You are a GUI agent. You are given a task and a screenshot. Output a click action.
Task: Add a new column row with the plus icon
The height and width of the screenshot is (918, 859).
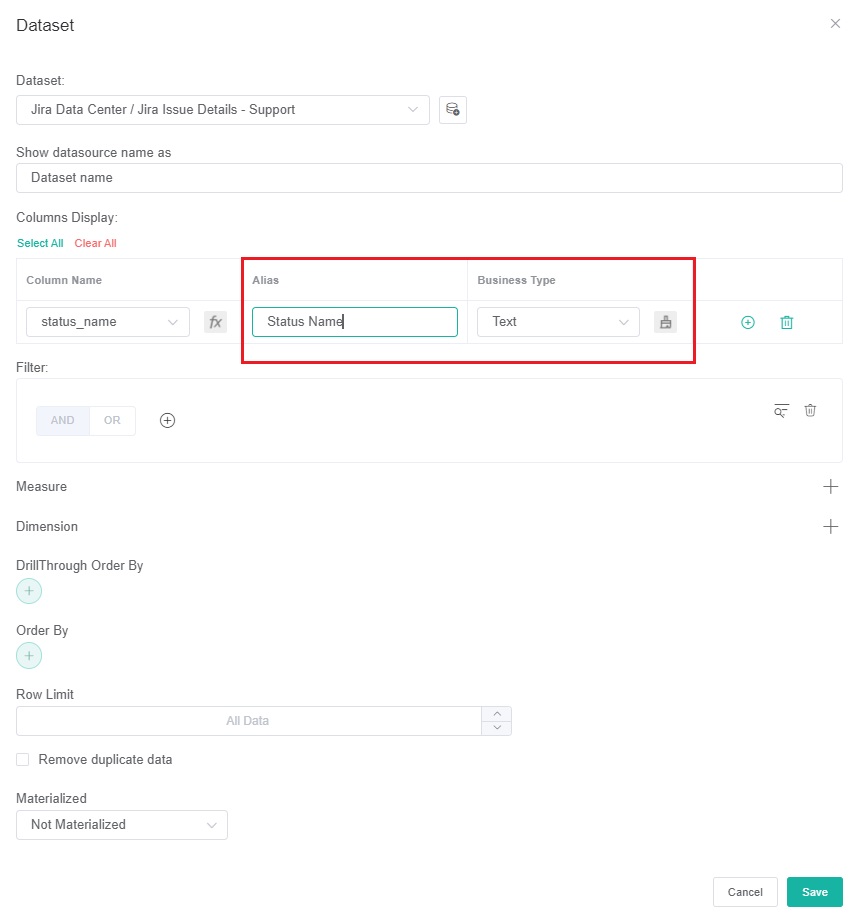tap(747, 322)
